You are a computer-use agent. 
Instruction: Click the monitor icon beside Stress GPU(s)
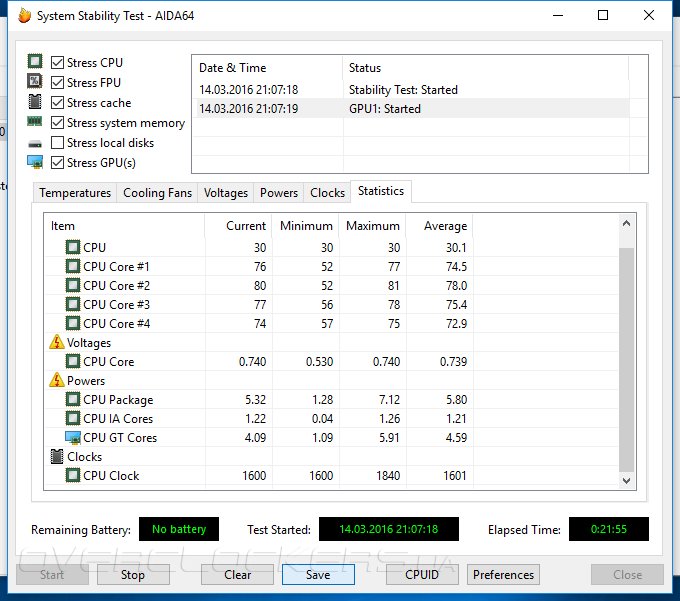35,162
